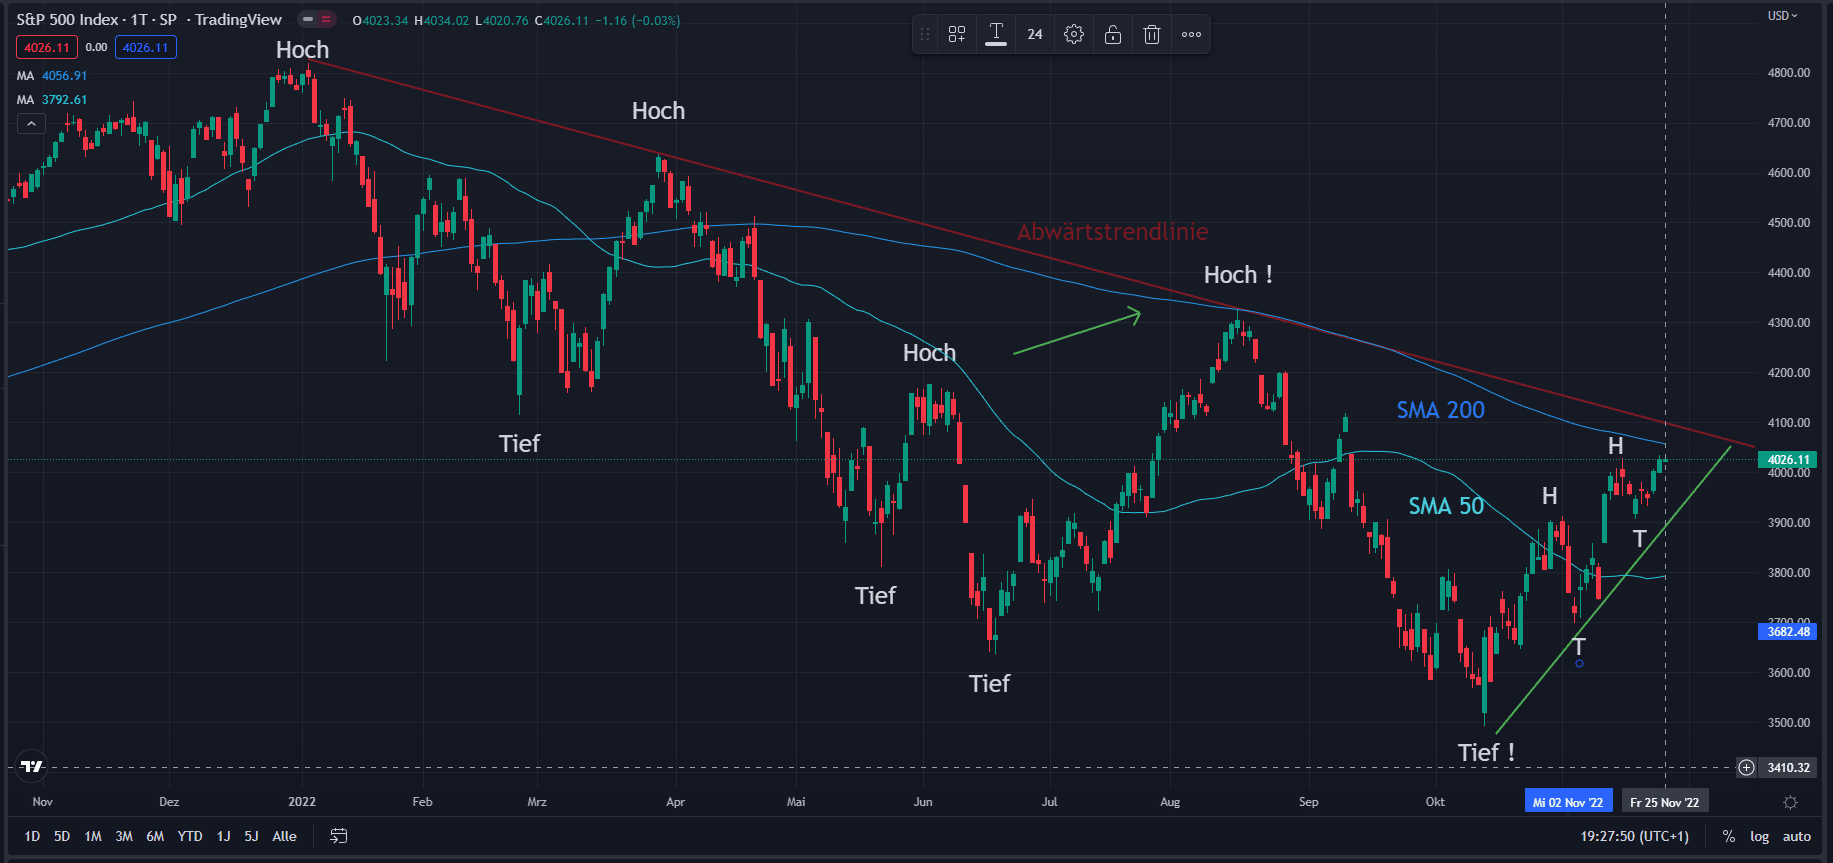
Task: Set range to 1M
Action: pos(93,837)
